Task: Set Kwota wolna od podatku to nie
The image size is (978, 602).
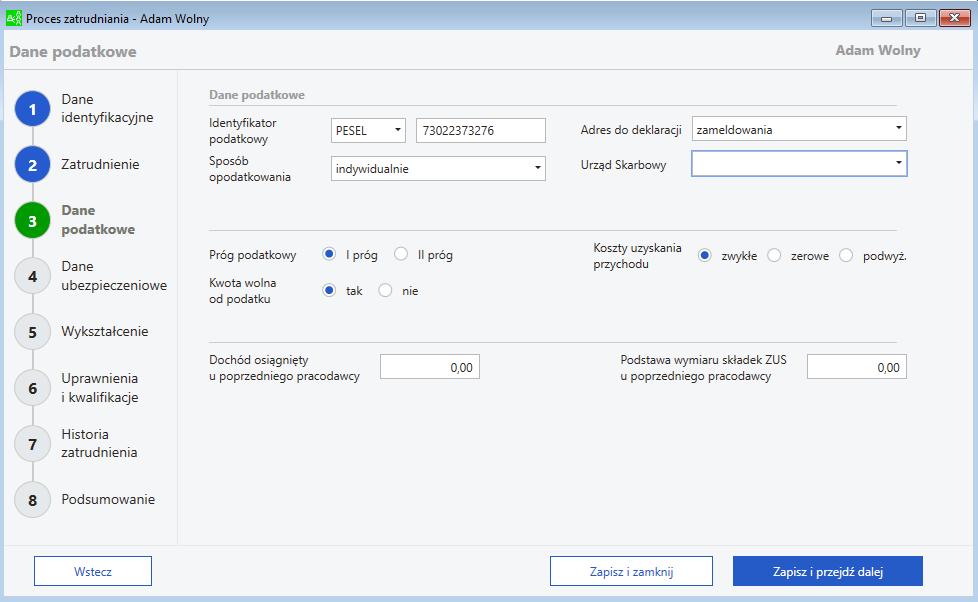Action: [x=385, y=290]
